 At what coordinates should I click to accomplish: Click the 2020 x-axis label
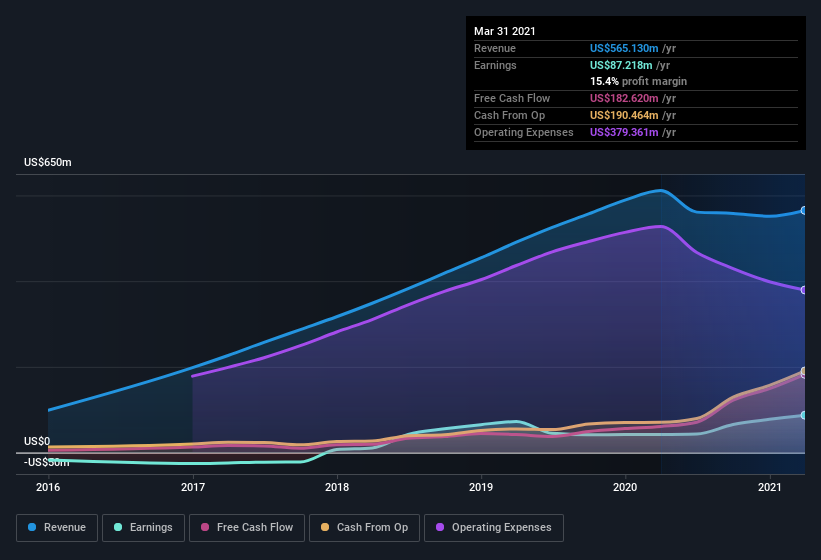(x=625, y=487)
